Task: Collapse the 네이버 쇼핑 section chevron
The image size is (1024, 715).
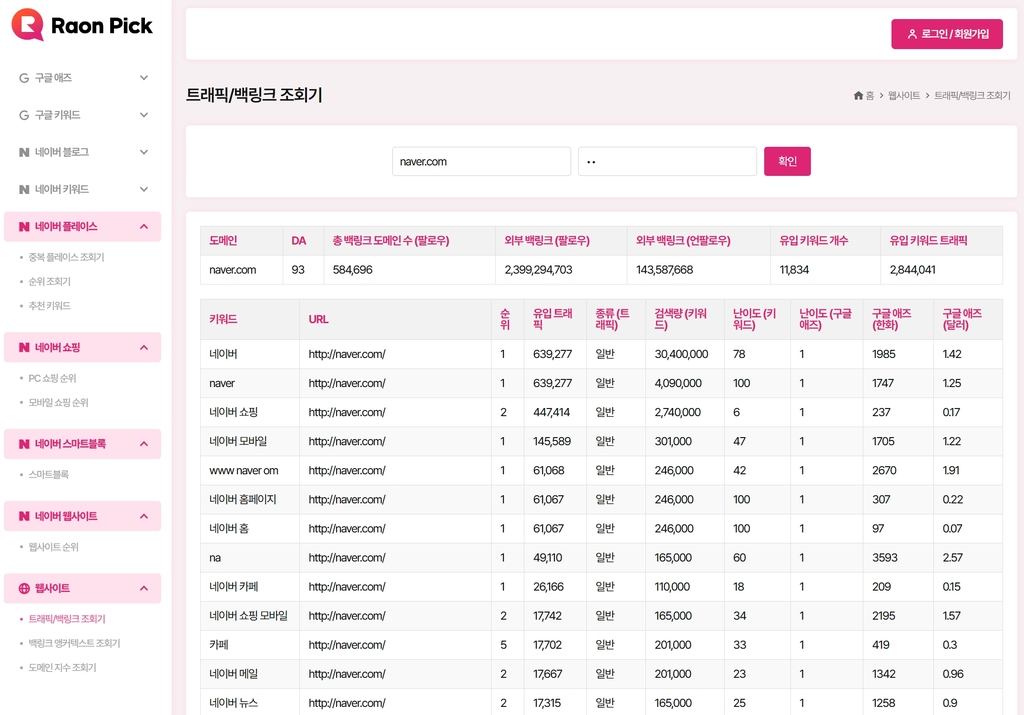Action: pos(144,347)
